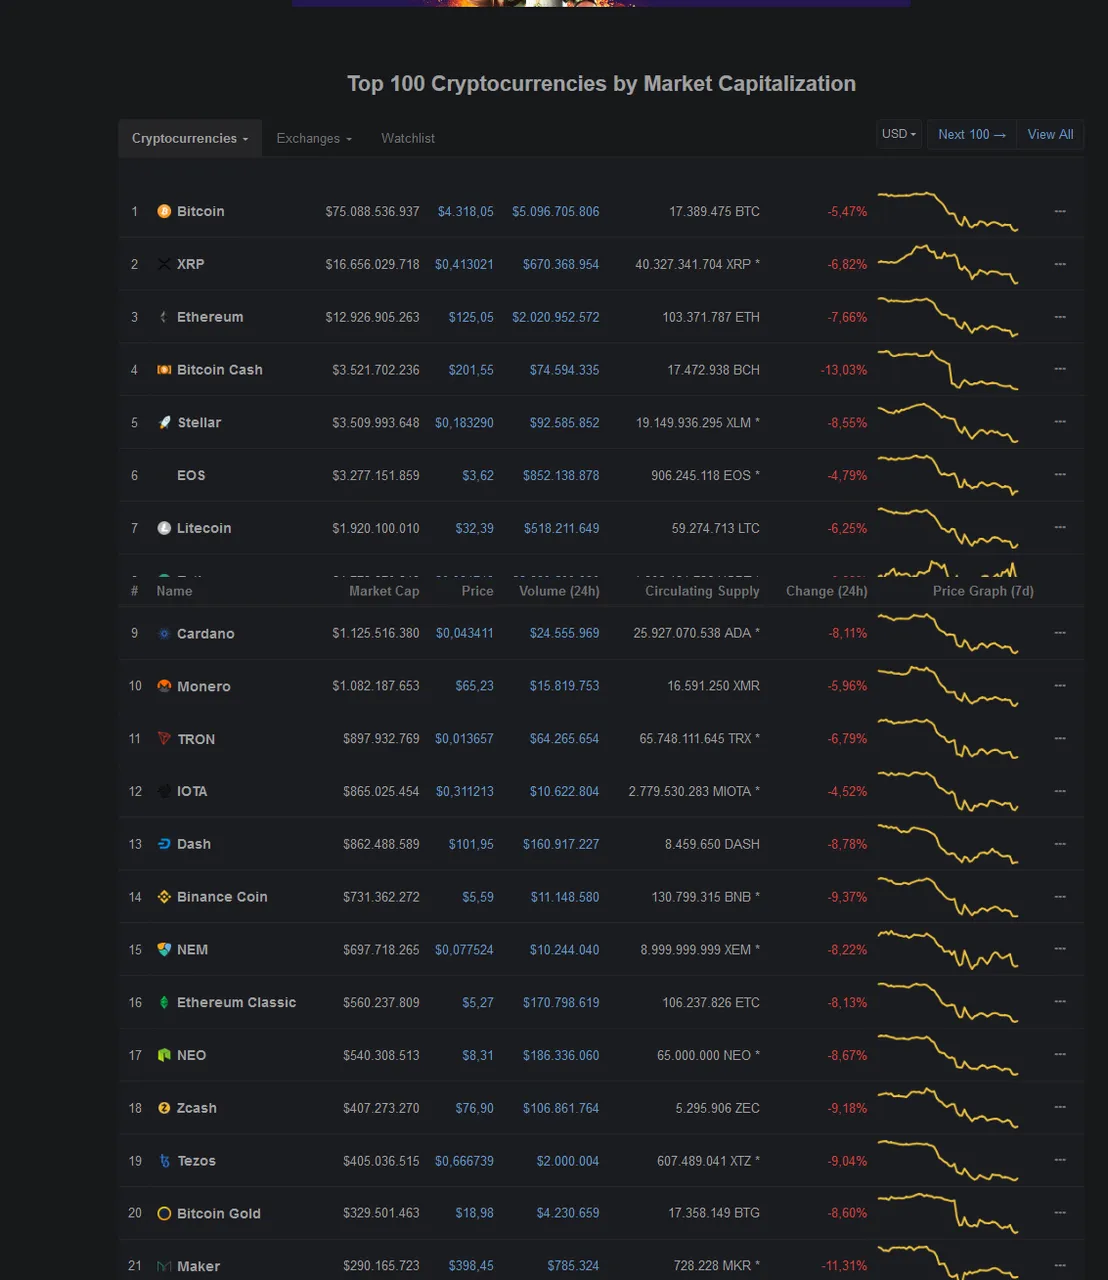Click Dash volume $160.917.227
1108x1280 pixels.
pos(561,844)
